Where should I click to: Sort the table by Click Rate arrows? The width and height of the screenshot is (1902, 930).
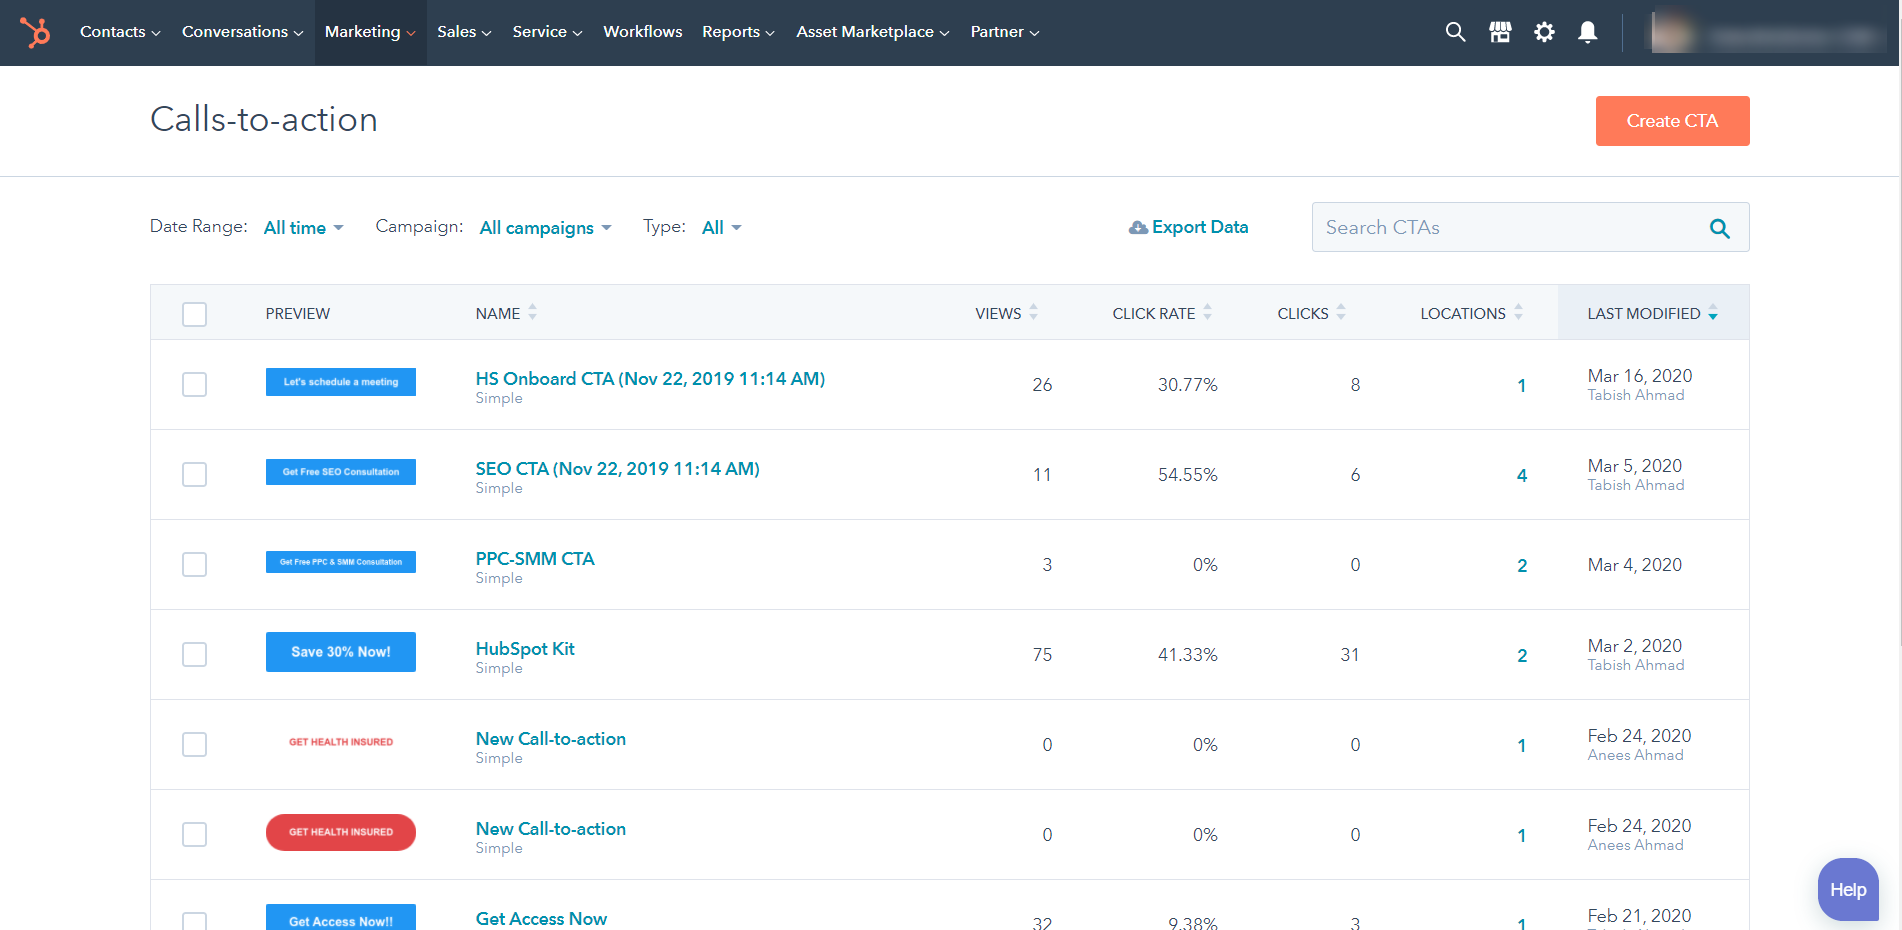tap(1207, 313)
